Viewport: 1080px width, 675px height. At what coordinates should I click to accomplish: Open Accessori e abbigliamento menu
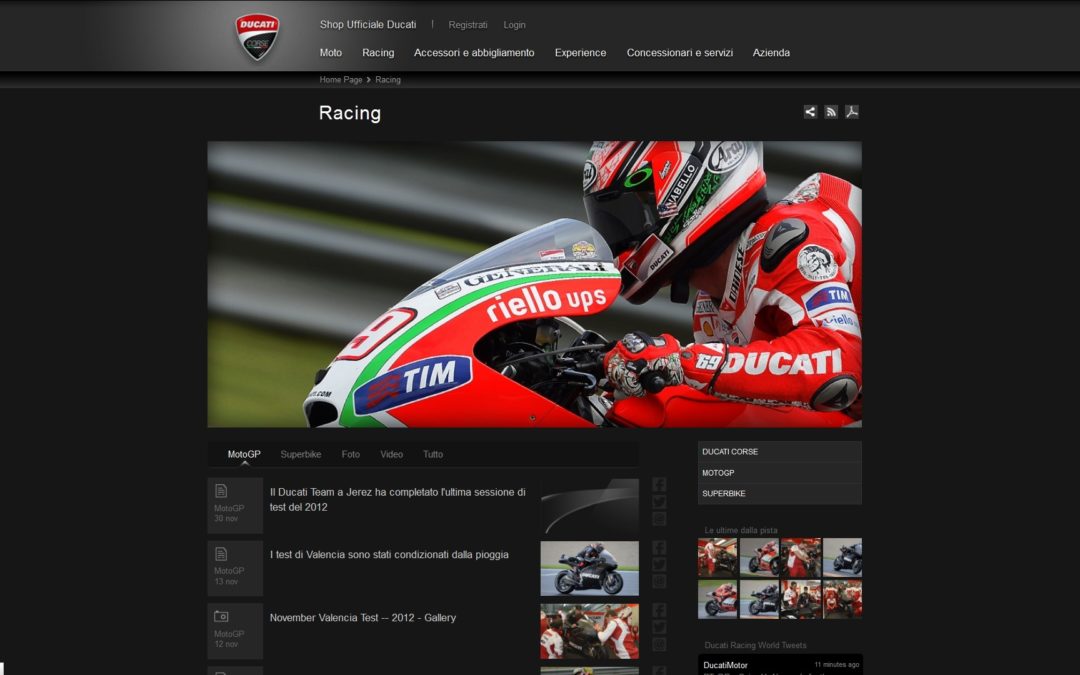tap(474, 53)
